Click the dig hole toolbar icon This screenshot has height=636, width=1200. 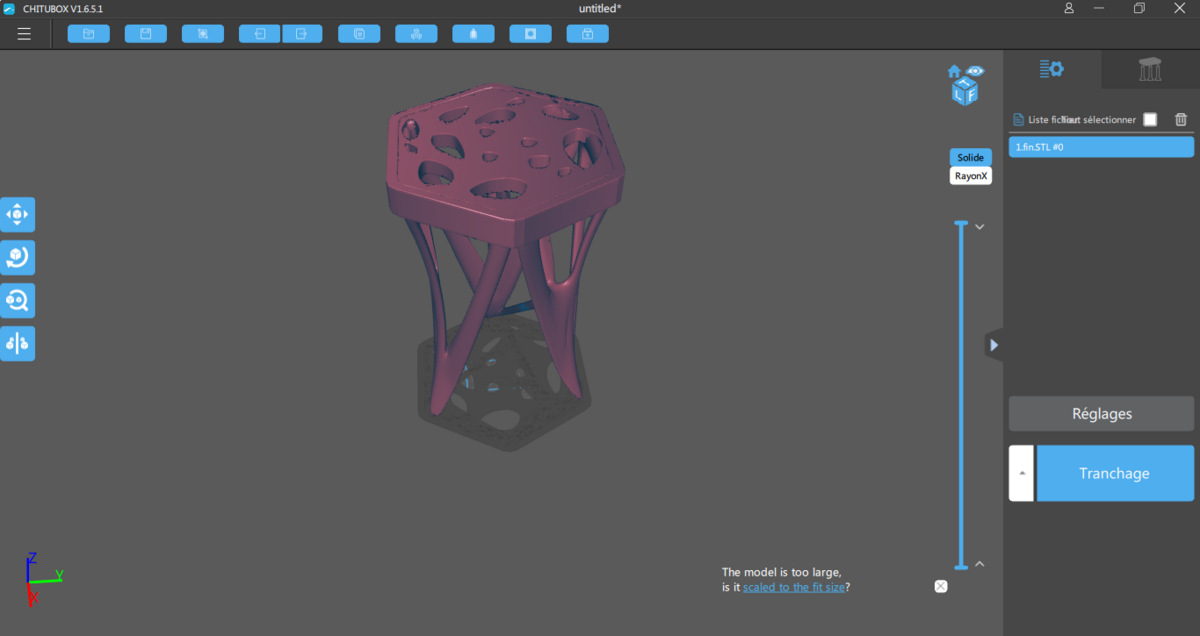pyautogui.click(x=530, y=34)
